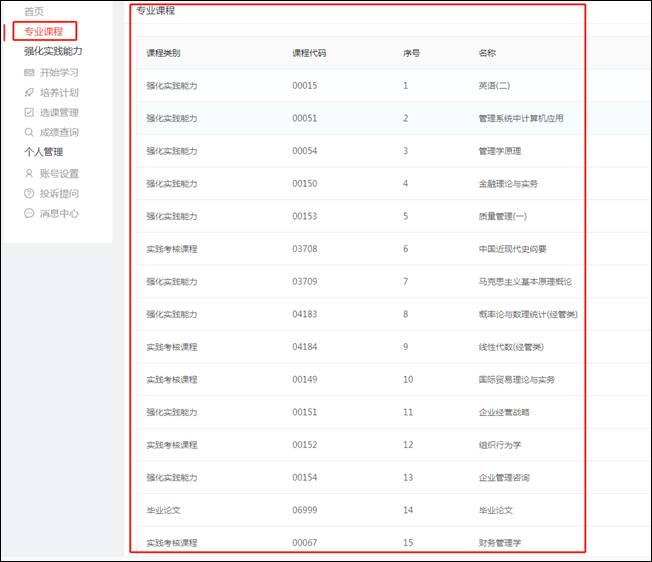Click the 培养计划 rocket icon
Screen dimensions: 652x562
click(29, 93)
